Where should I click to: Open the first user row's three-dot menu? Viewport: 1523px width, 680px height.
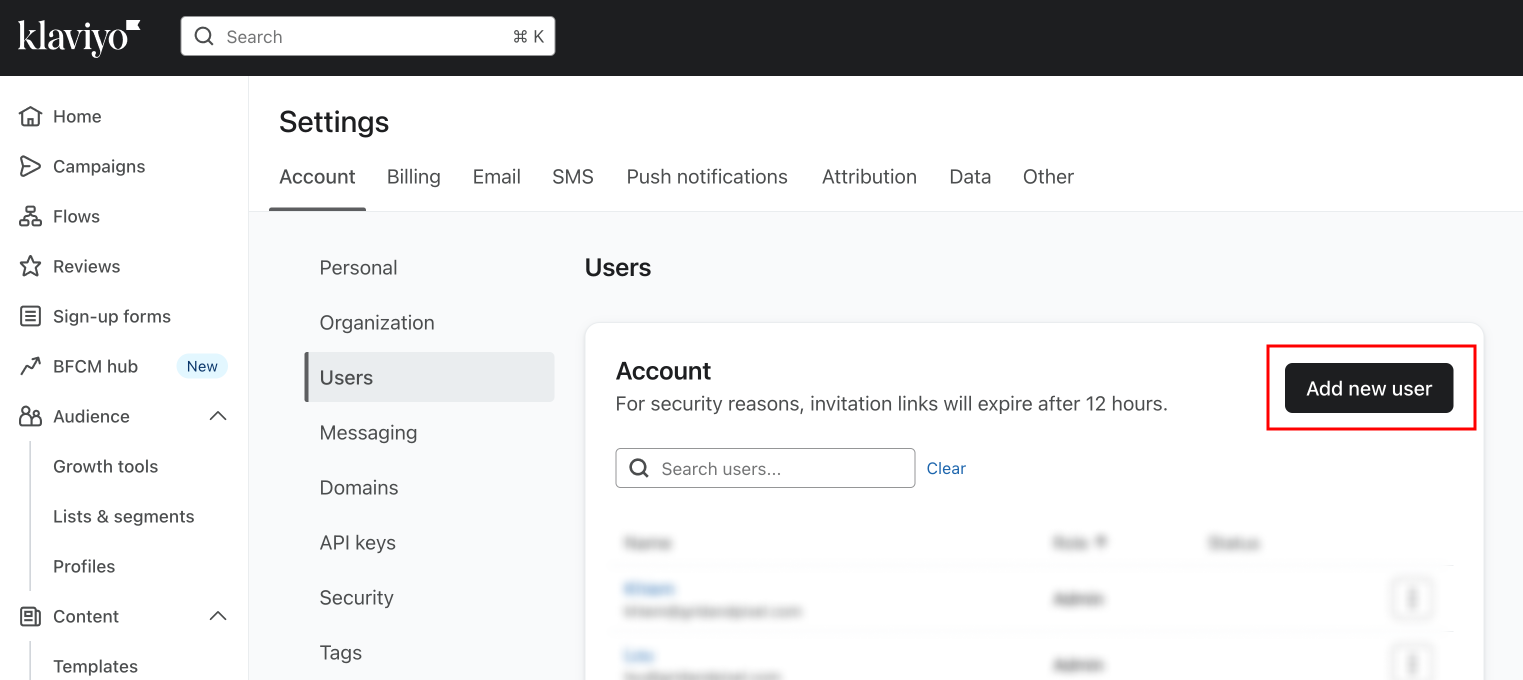point(1412,599)
